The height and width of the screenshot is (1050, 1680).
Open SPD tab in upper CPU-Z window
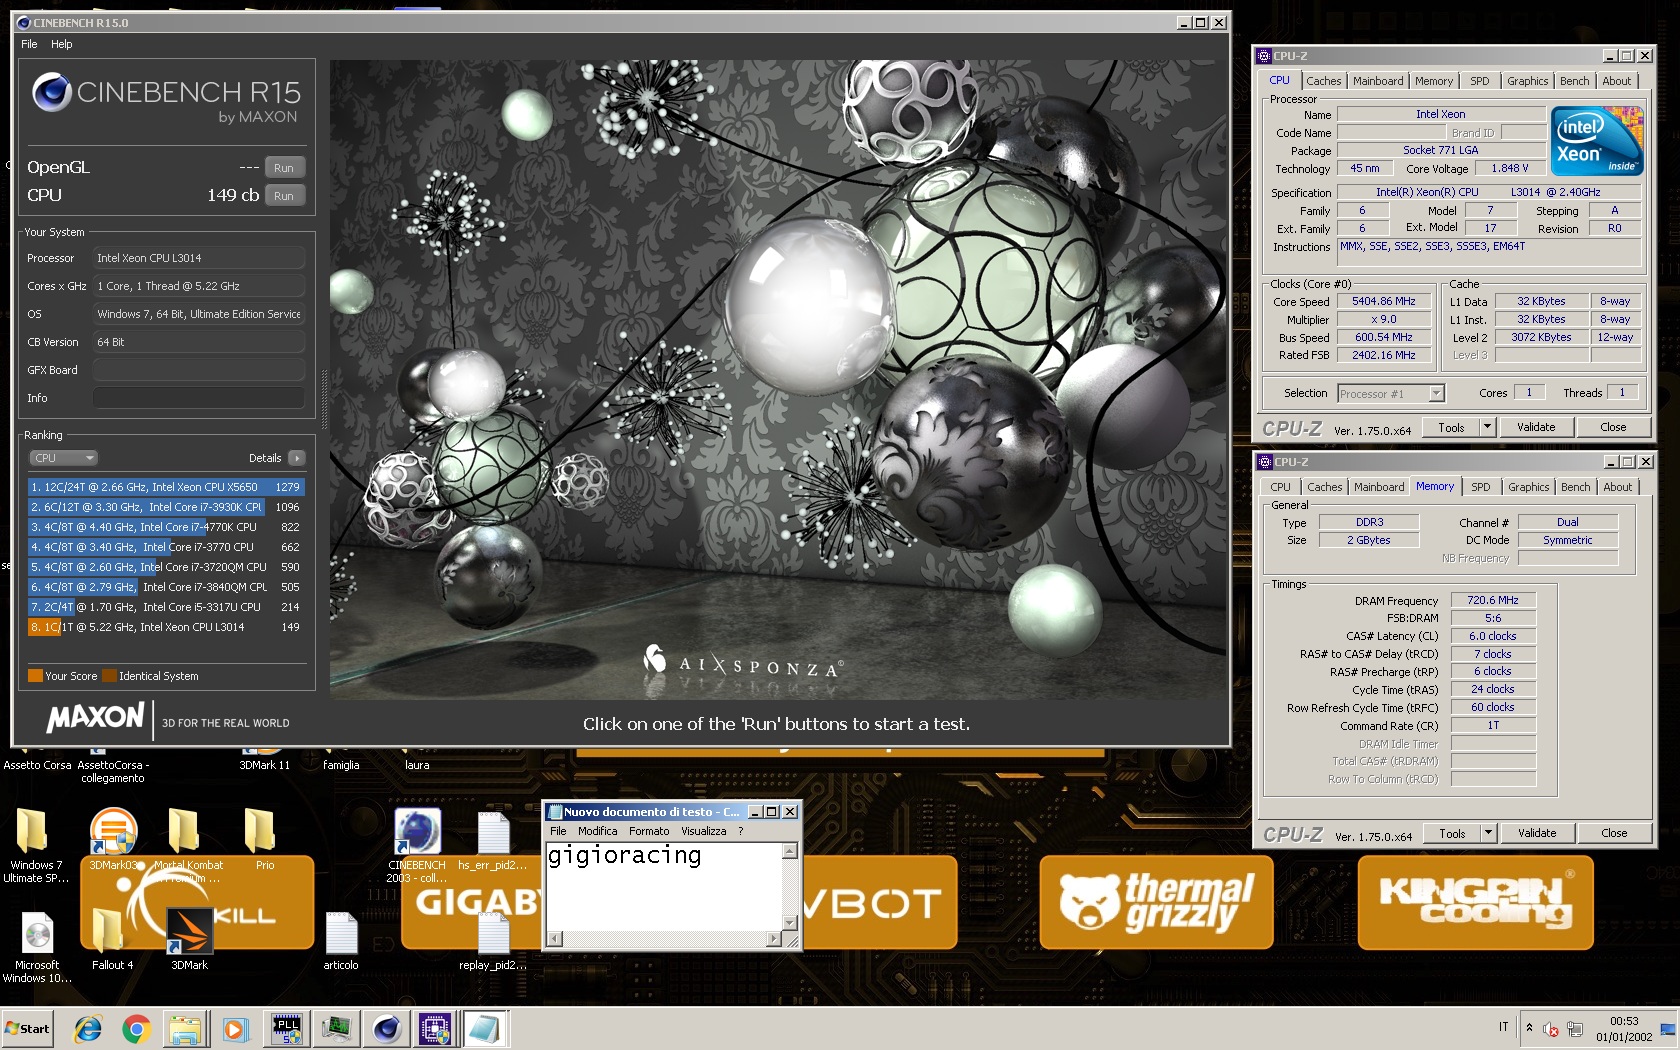pyautogui.click(x=1480, y=81)
